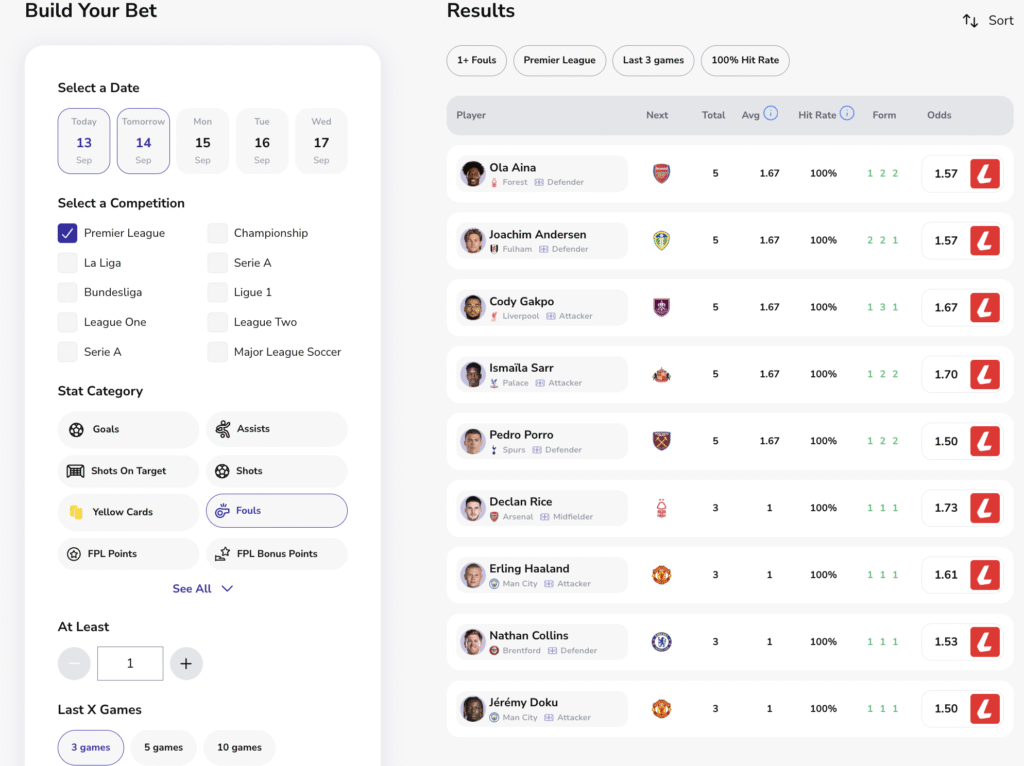Uncheck the Premier League checkbox
Image resolution: width=1024 pixels, height=766 pixels.
(68, 233)
